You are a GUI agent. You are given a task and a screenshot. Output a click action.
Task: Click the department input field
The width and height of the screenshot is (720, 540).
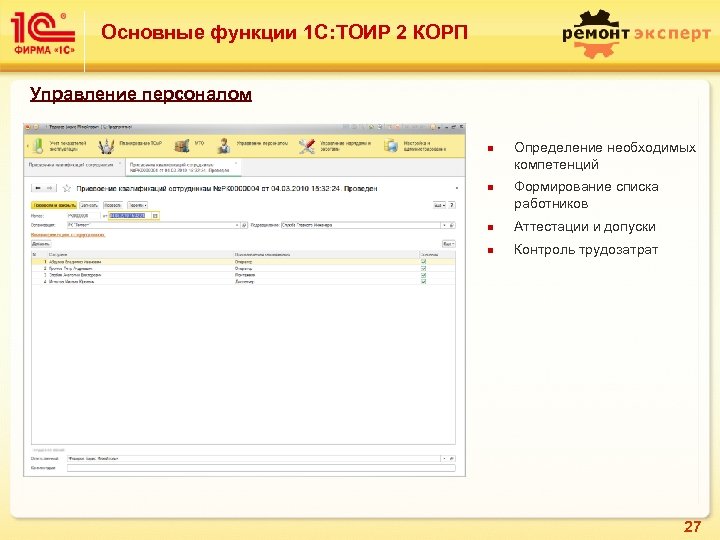361,225
